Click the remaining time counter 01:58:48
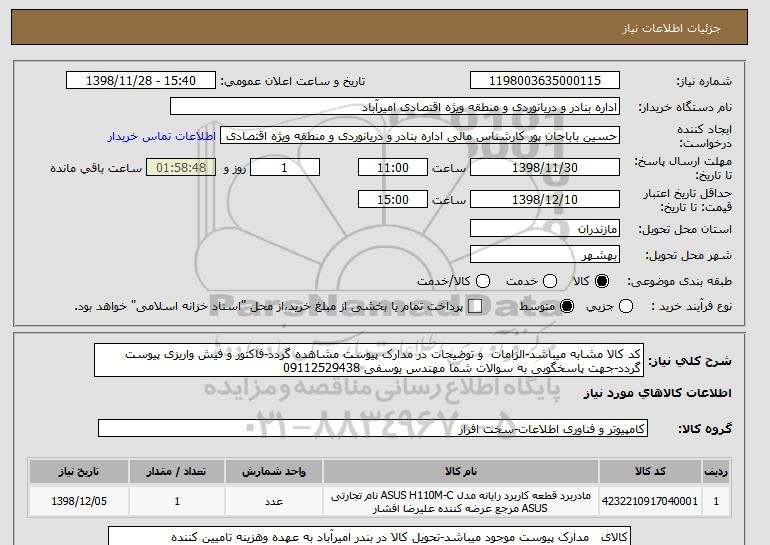The height and width of the screenshot is (545, 770). pos(181,167)
